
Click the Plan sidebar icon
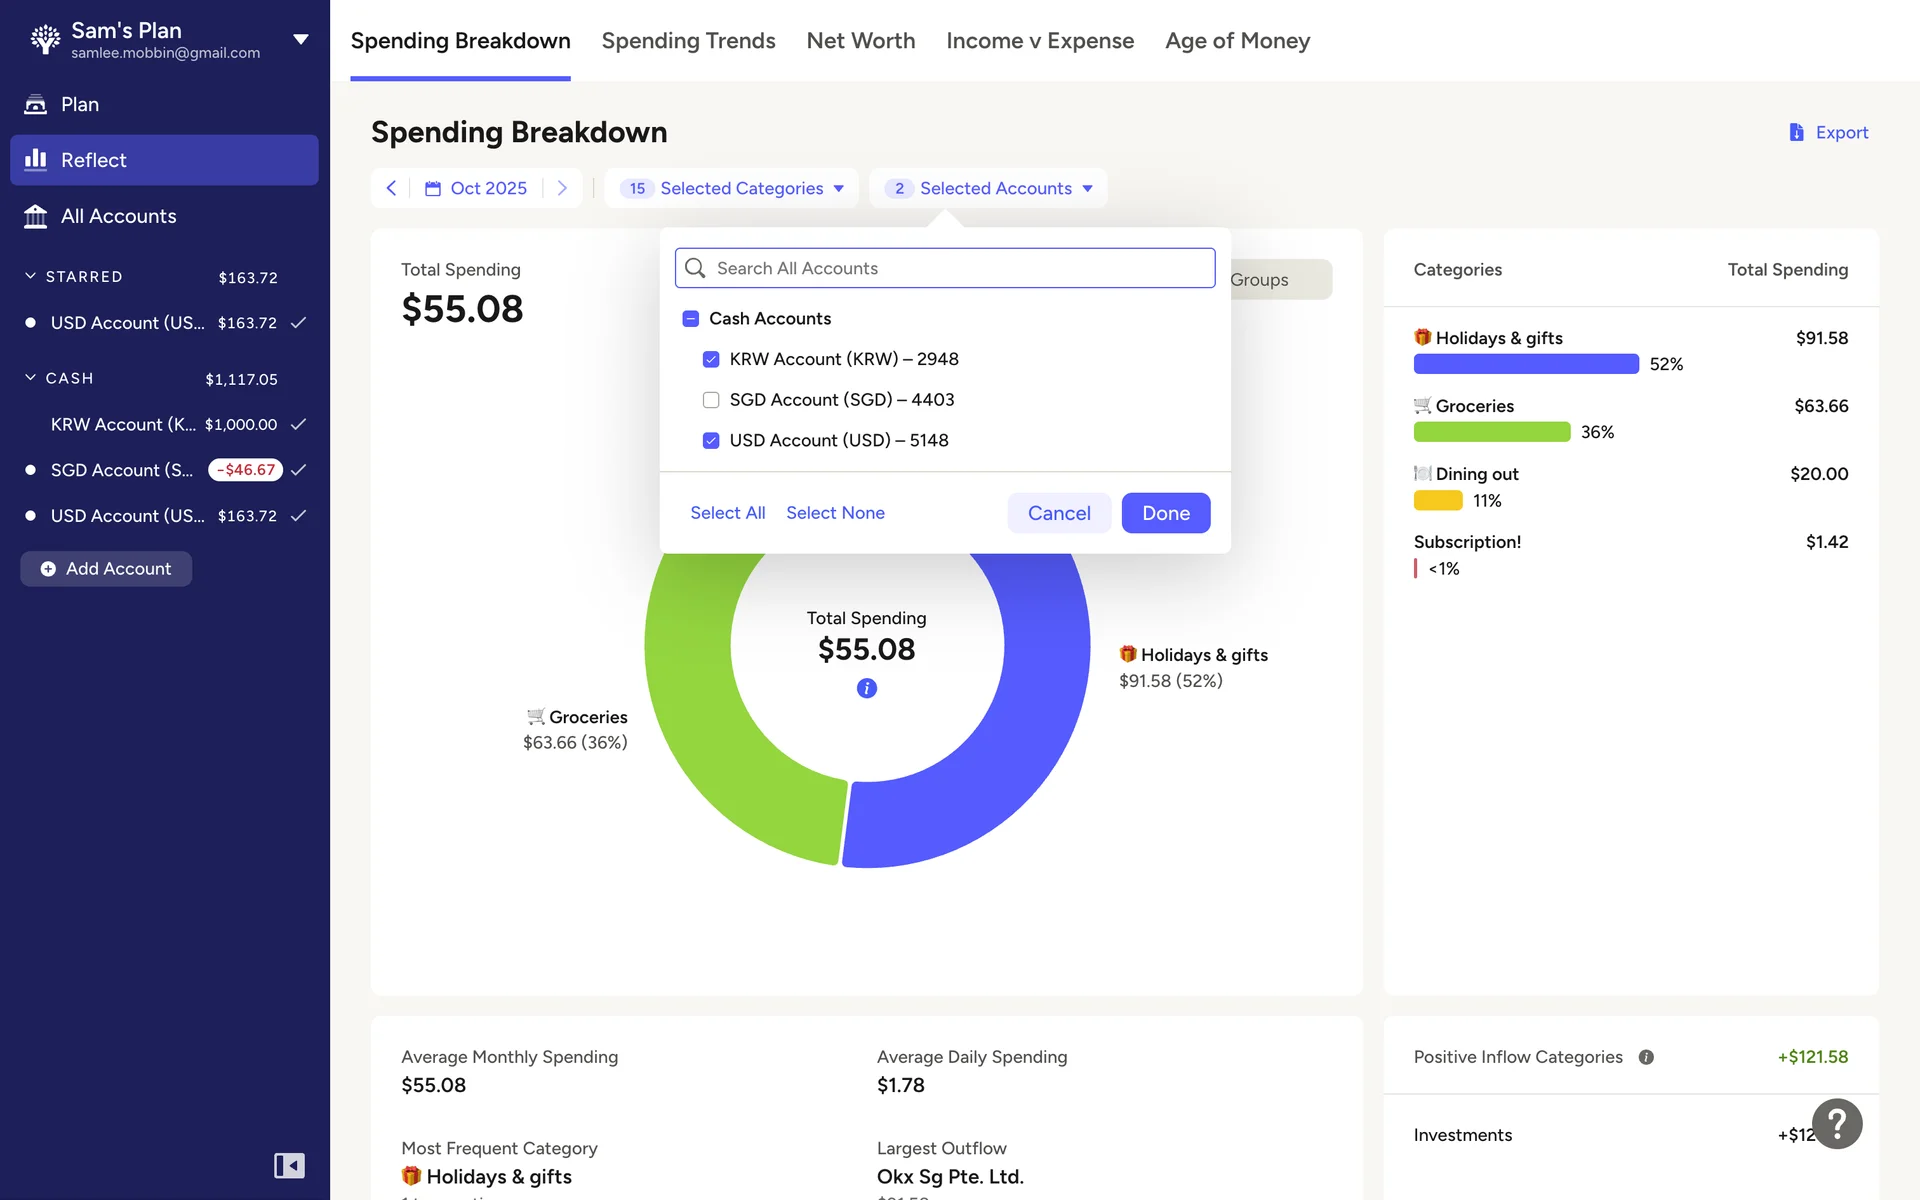pyautogui.click(x=36, y=104)
